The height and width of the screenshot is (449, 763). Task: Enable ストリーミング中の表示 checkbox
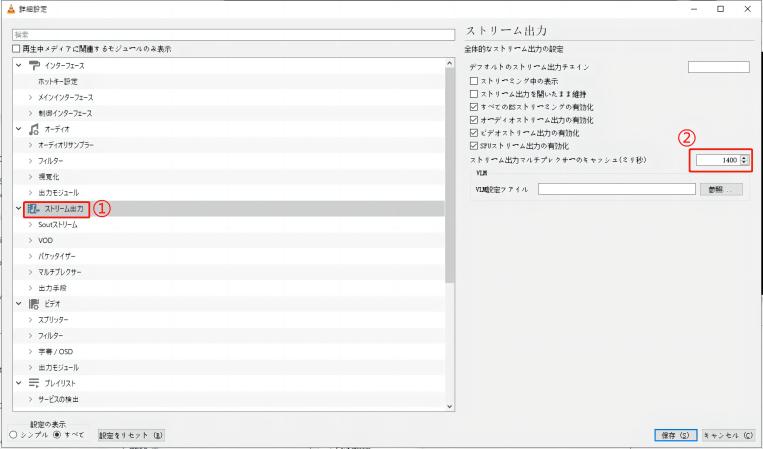click(474, 81)
